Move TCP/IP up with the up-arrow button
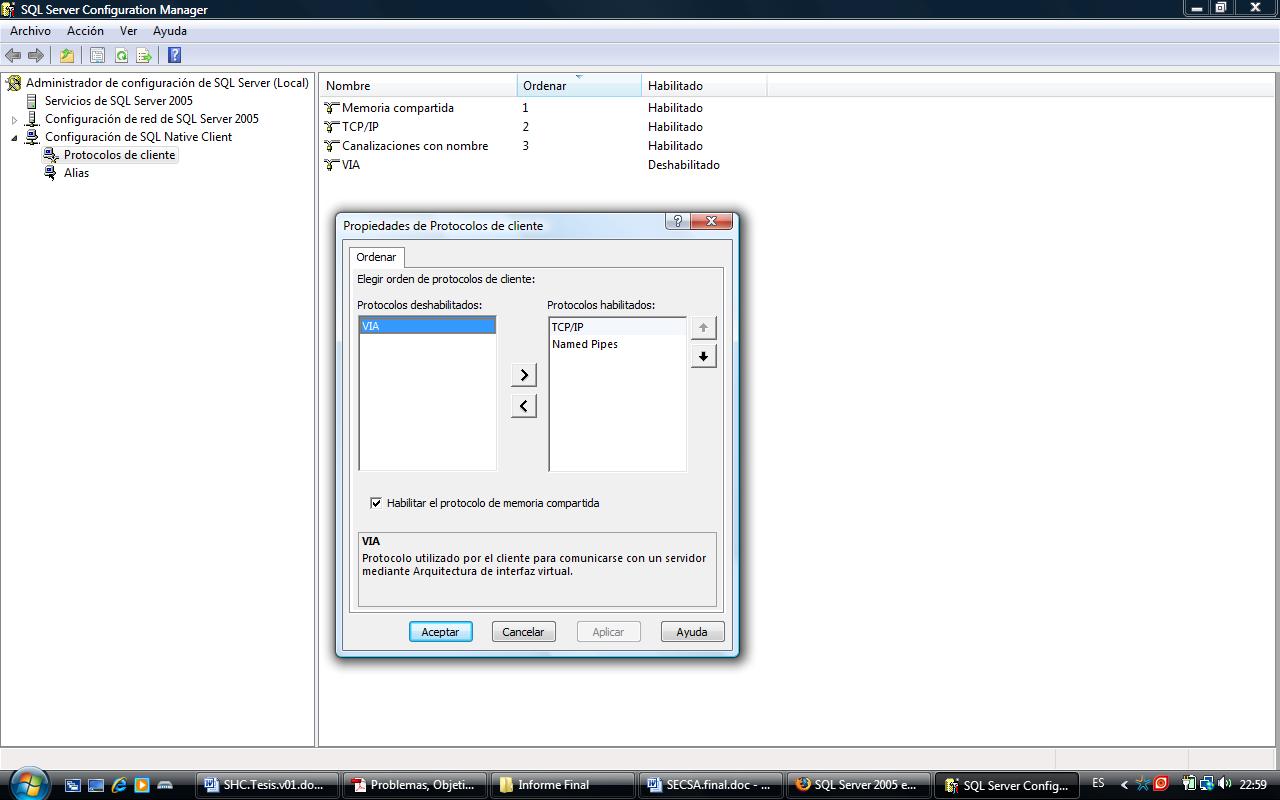This screenshot has width=1280, height=800. (703, 328)
